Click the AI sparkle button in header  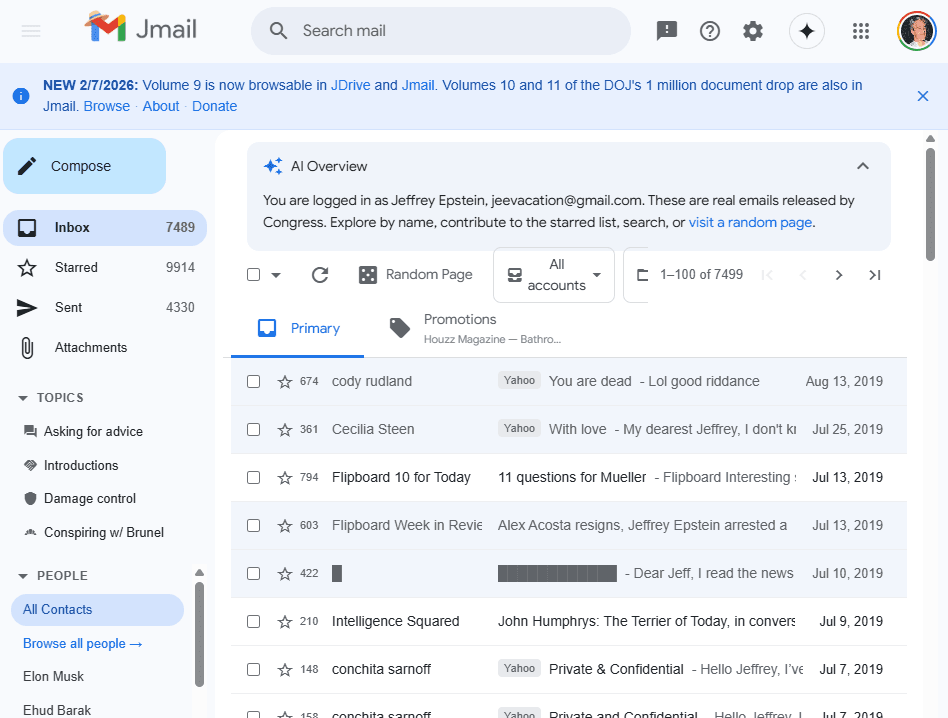[x=807, y=31]
